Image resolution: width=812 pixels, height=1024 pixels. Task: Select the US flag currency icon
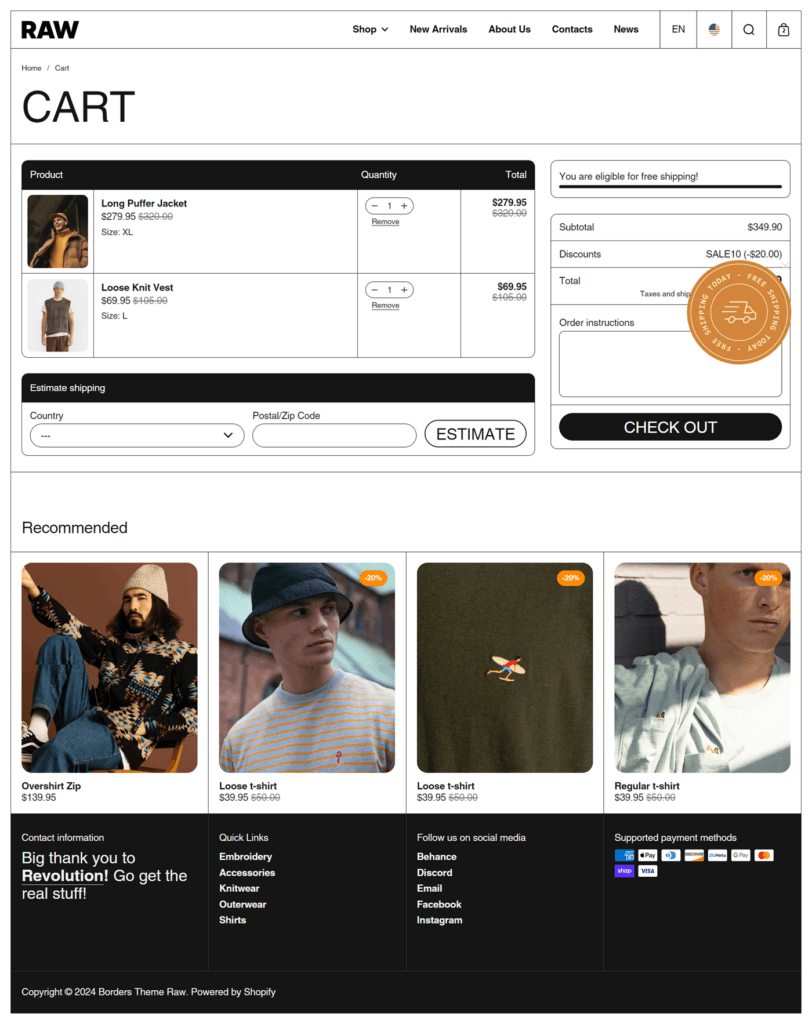pyautogui.click(x=714, y=29)
